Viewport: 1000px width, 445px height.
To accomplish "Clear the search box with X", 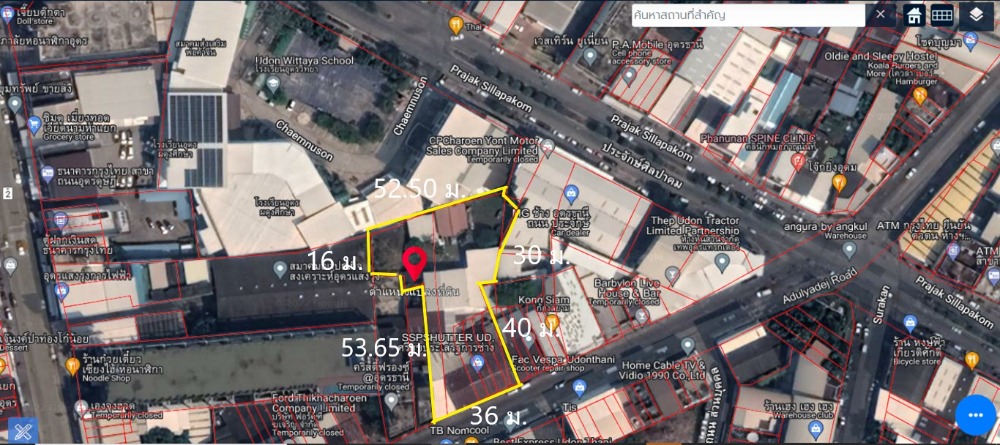I will tap(880, 15).
